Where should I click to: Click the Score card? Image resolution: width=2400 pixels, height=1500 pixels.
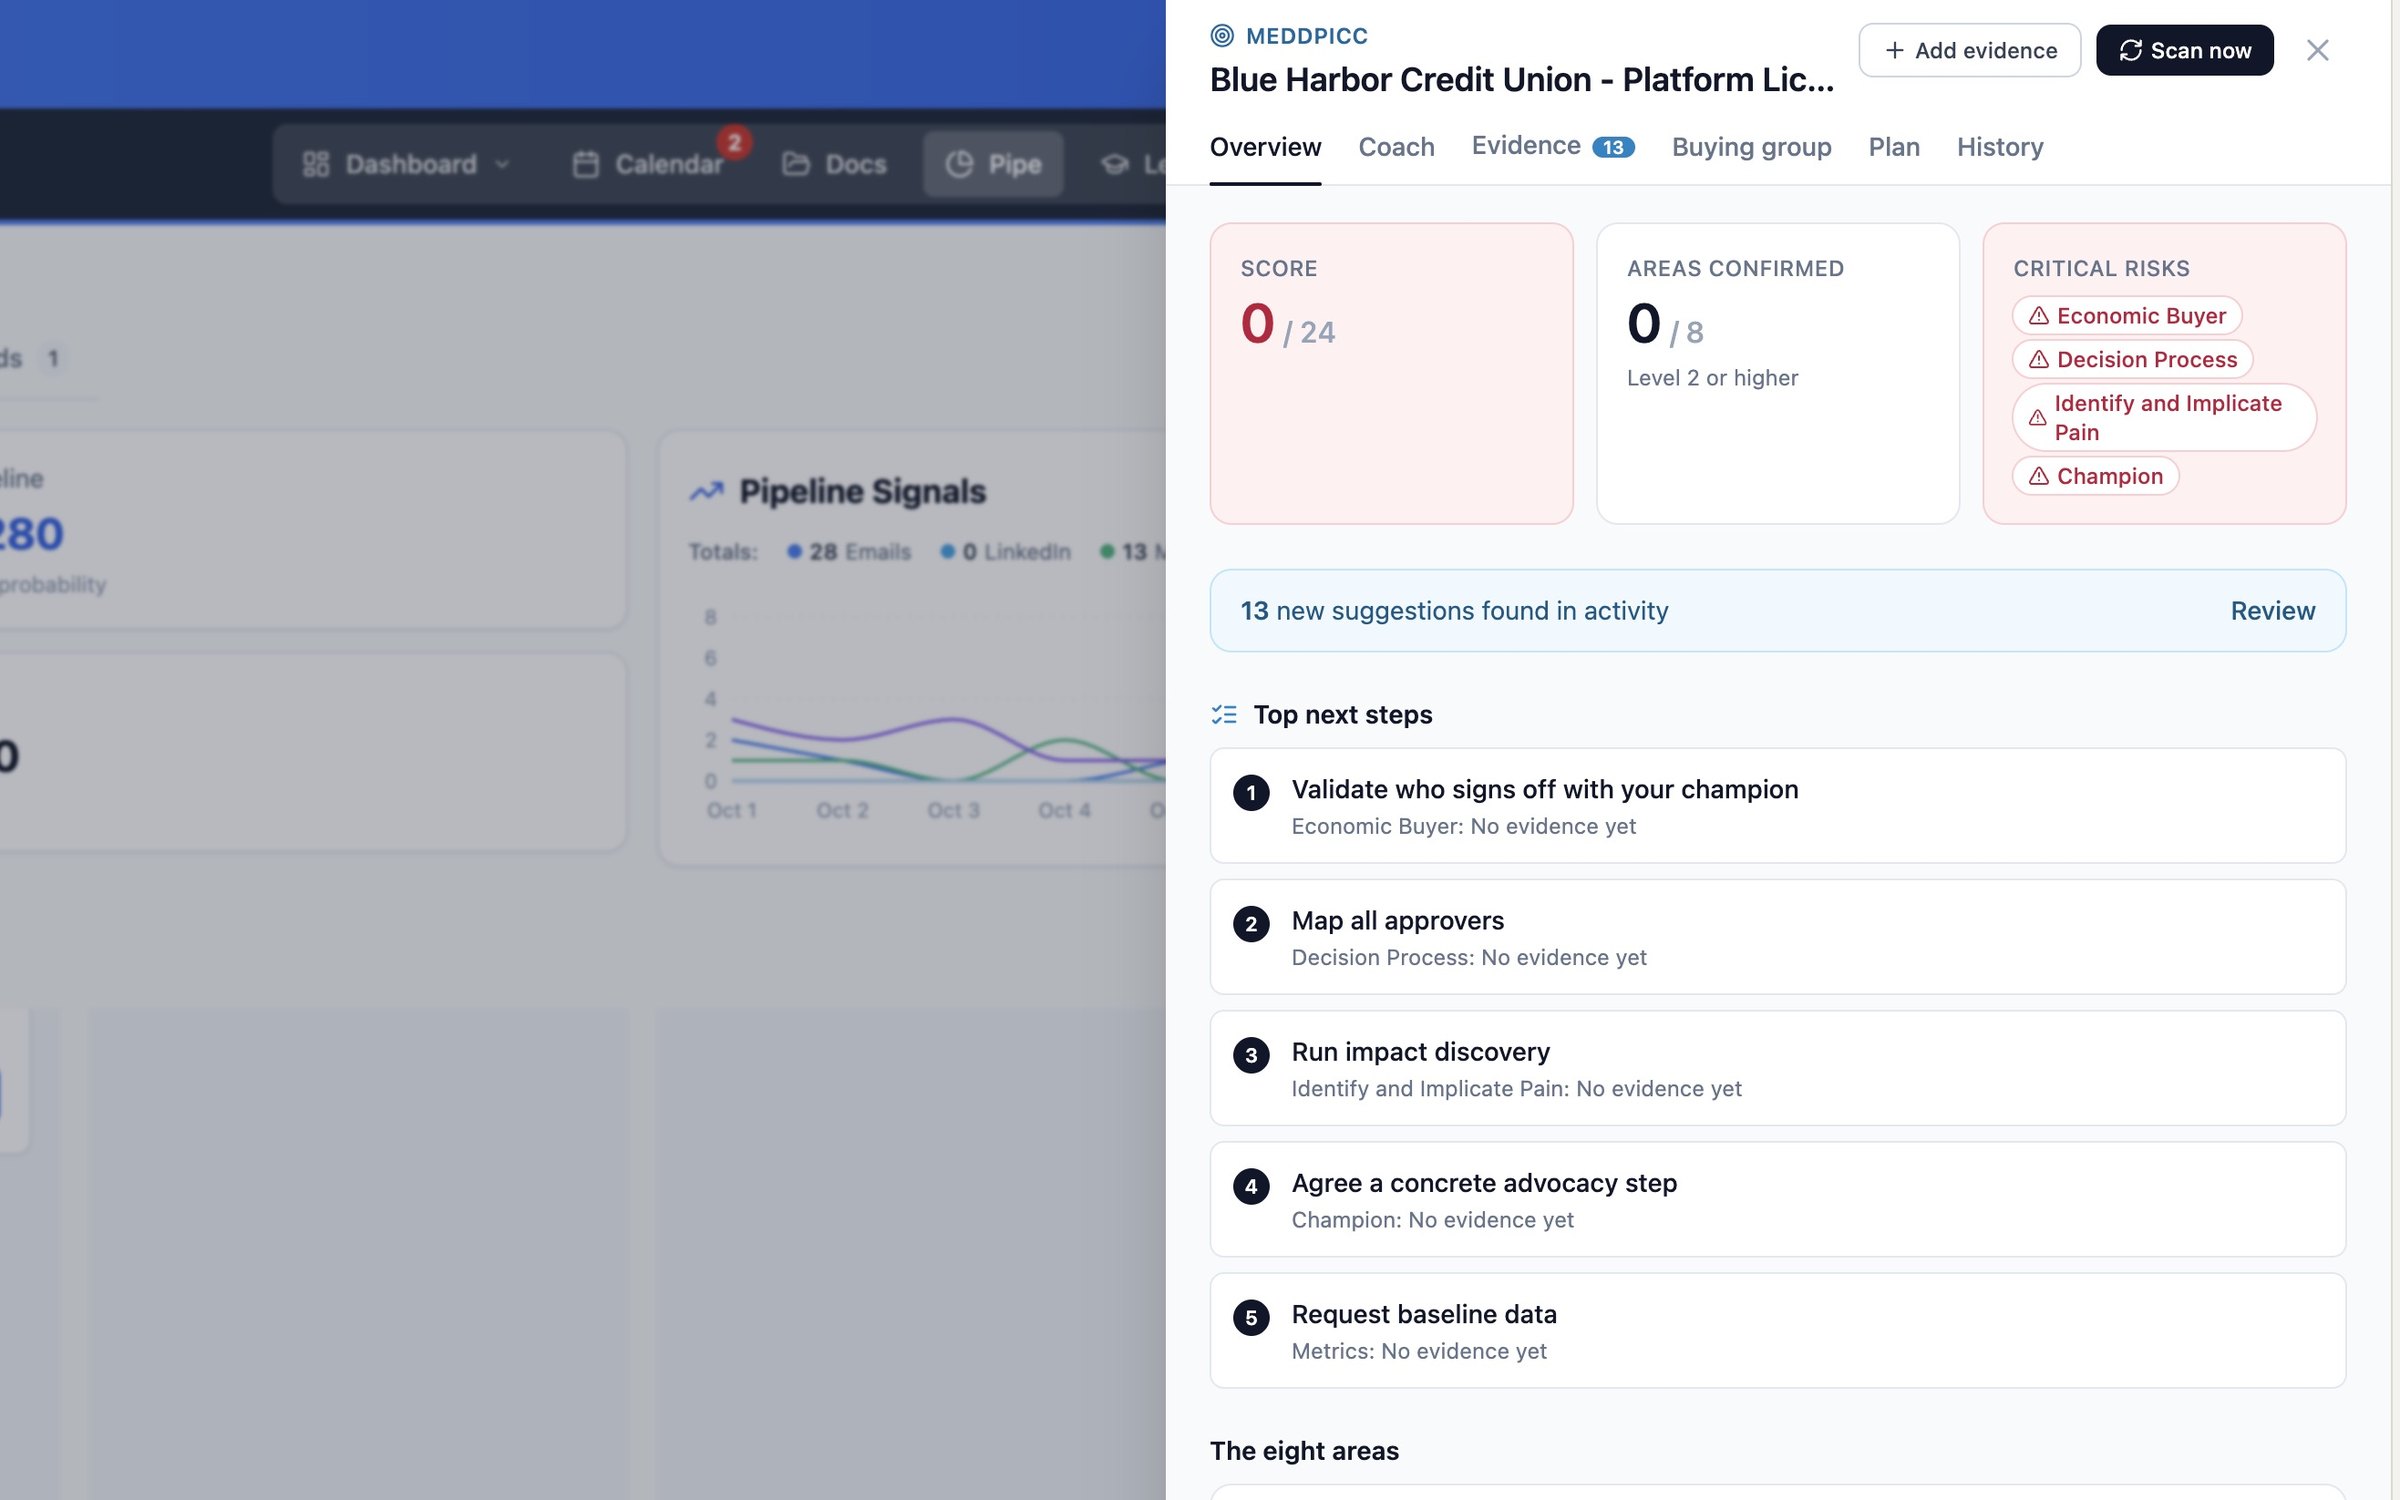click(x=1391, y=373)
